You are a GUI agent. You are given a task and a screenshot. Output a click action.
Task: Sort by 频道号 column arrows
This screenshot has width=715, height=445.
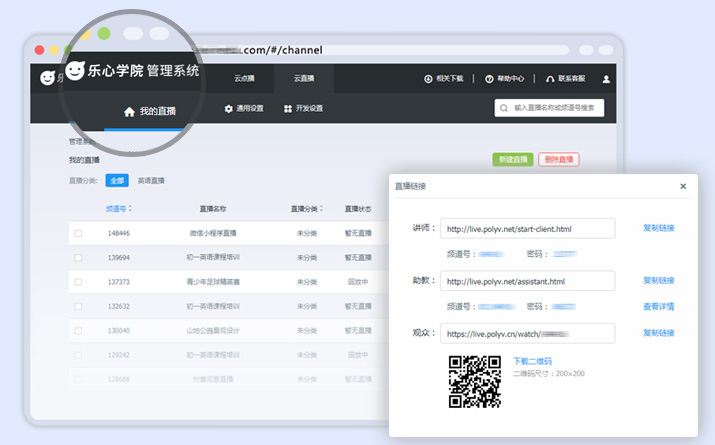[x=130, y=209]
